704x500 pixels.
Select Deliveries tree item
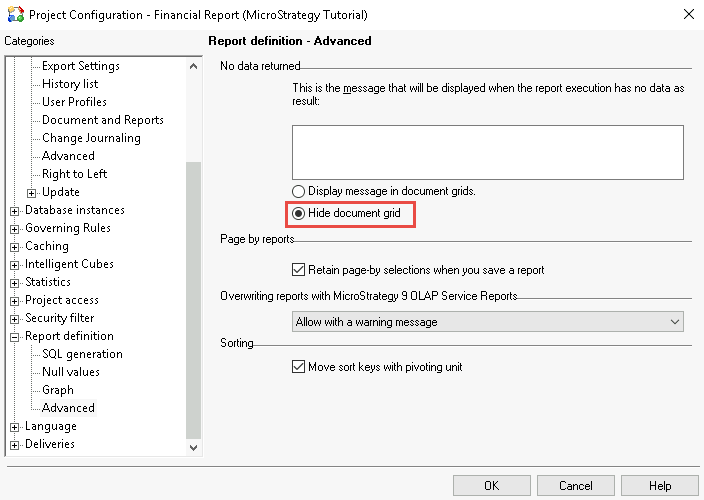click(50, 444)
